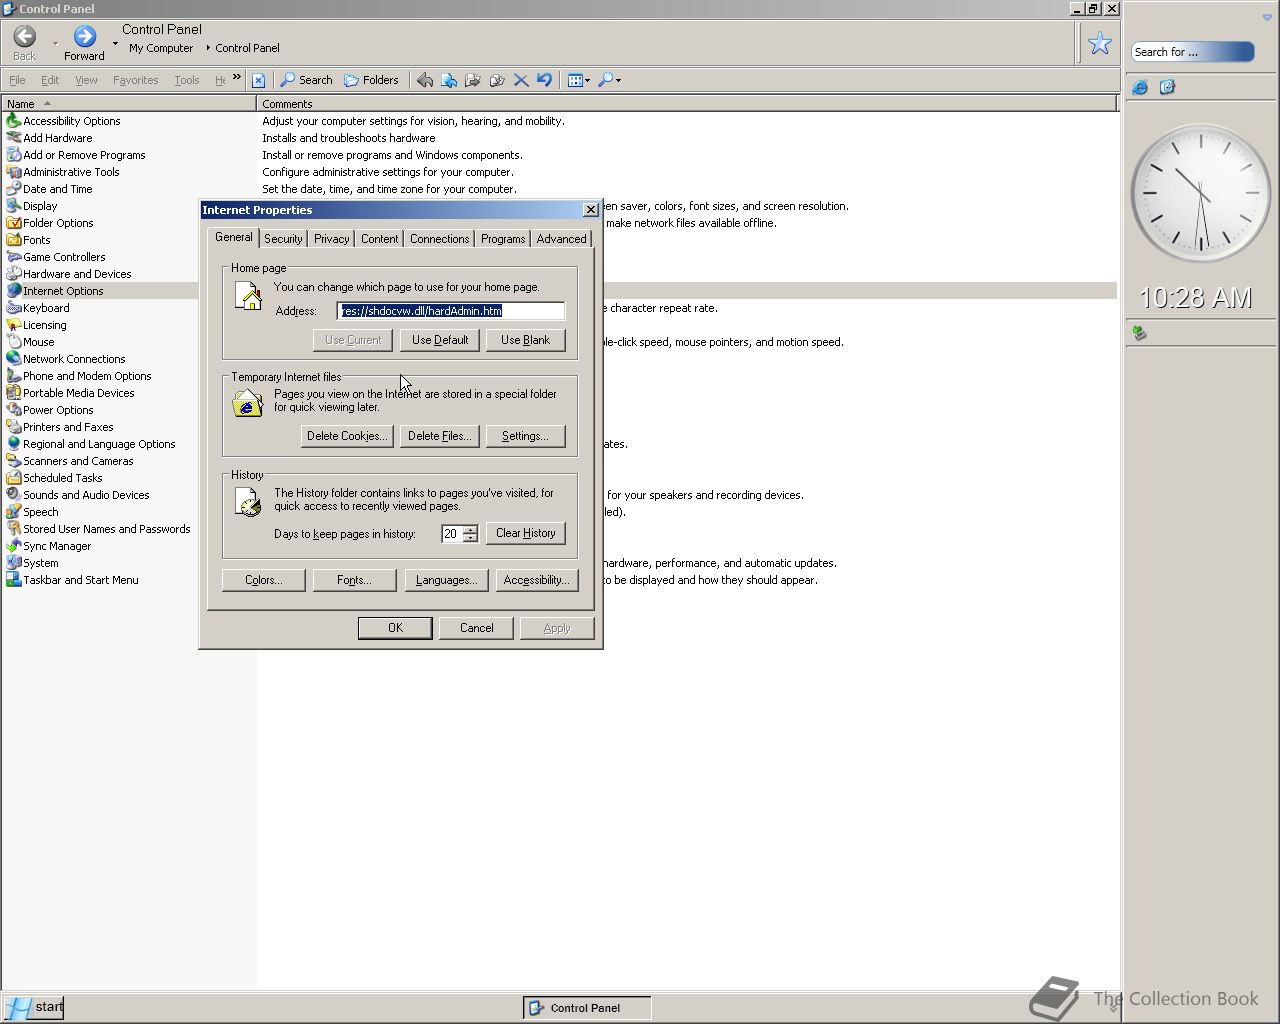The image size is (1280, 1024).
Task: Open the Views toolbar dropdown
Action: [579, 80]
